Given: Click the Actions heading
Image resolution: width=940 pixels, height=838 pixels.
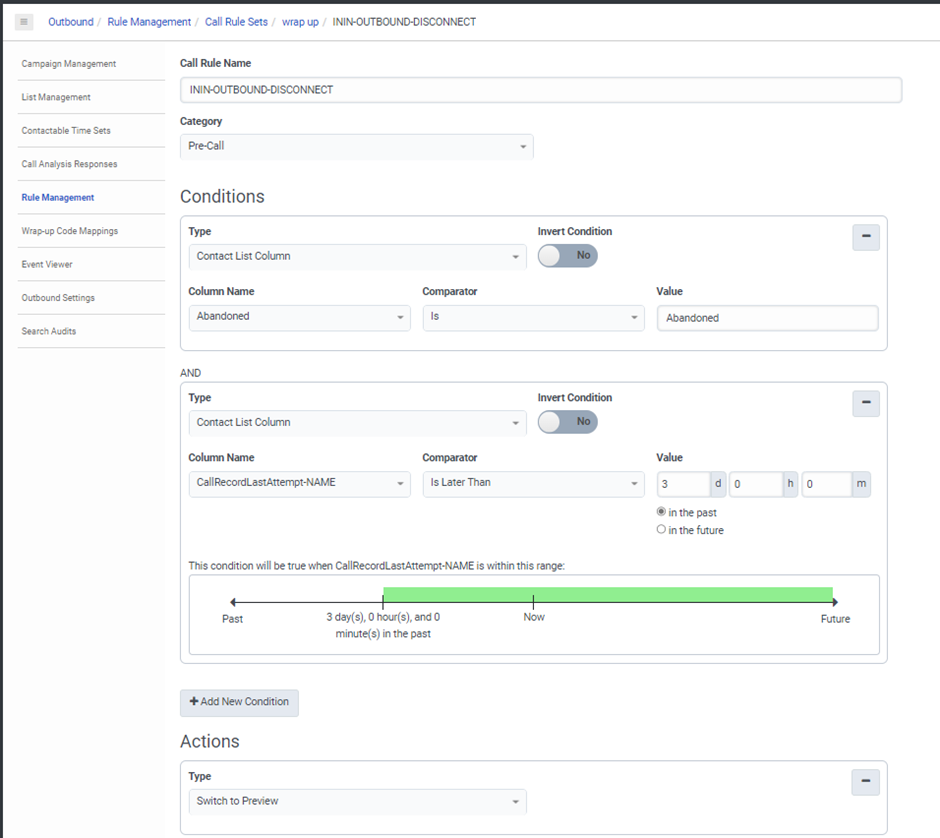Looking at the screenshot, I should [x=210, y=741].
